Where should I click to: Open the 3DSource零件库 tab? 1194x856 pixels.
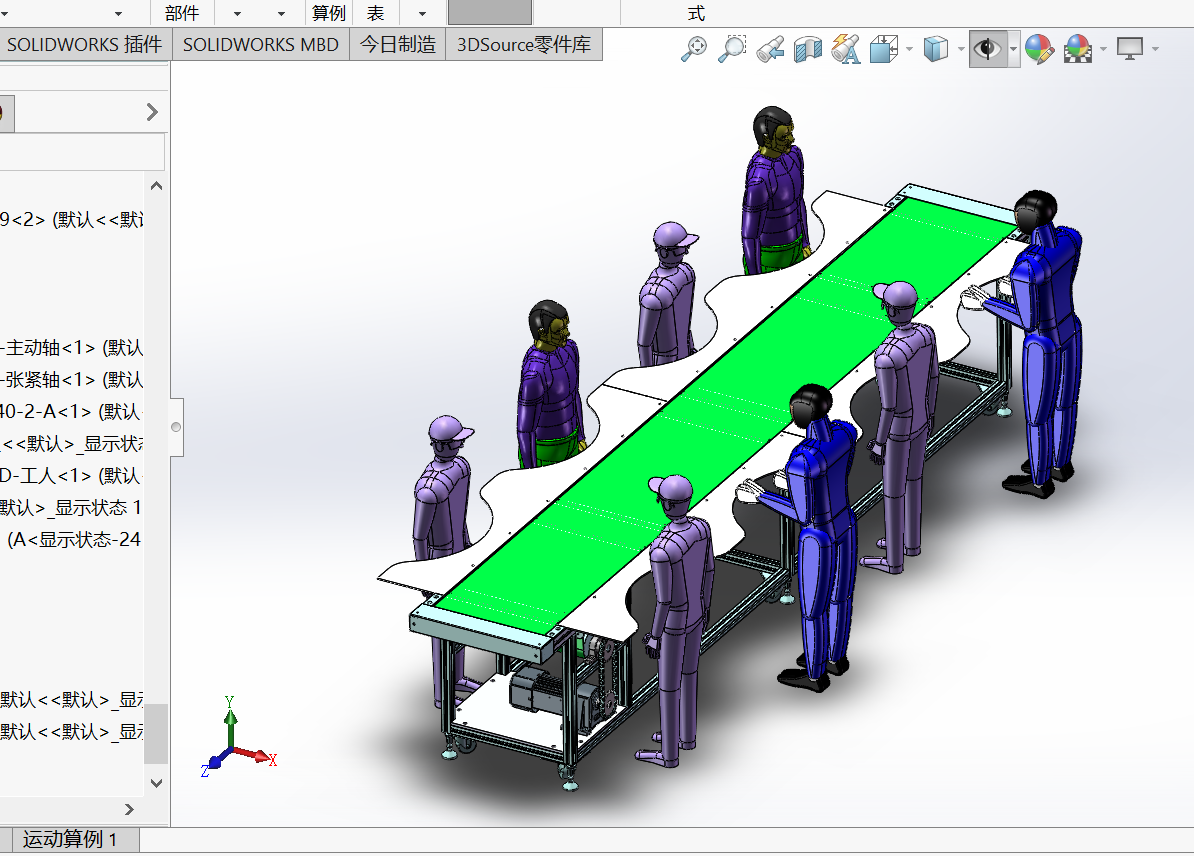[x=524, y=45]
